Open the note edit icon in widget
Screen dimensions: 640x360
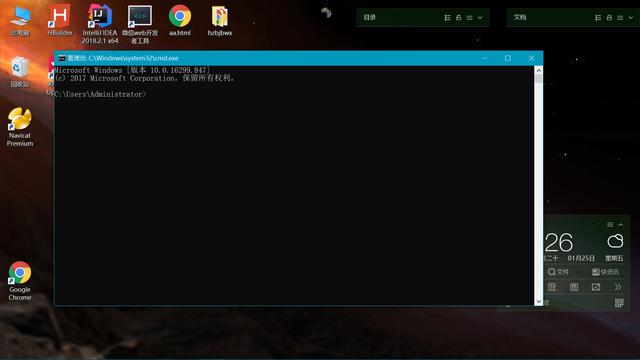[x=552, y=287]
